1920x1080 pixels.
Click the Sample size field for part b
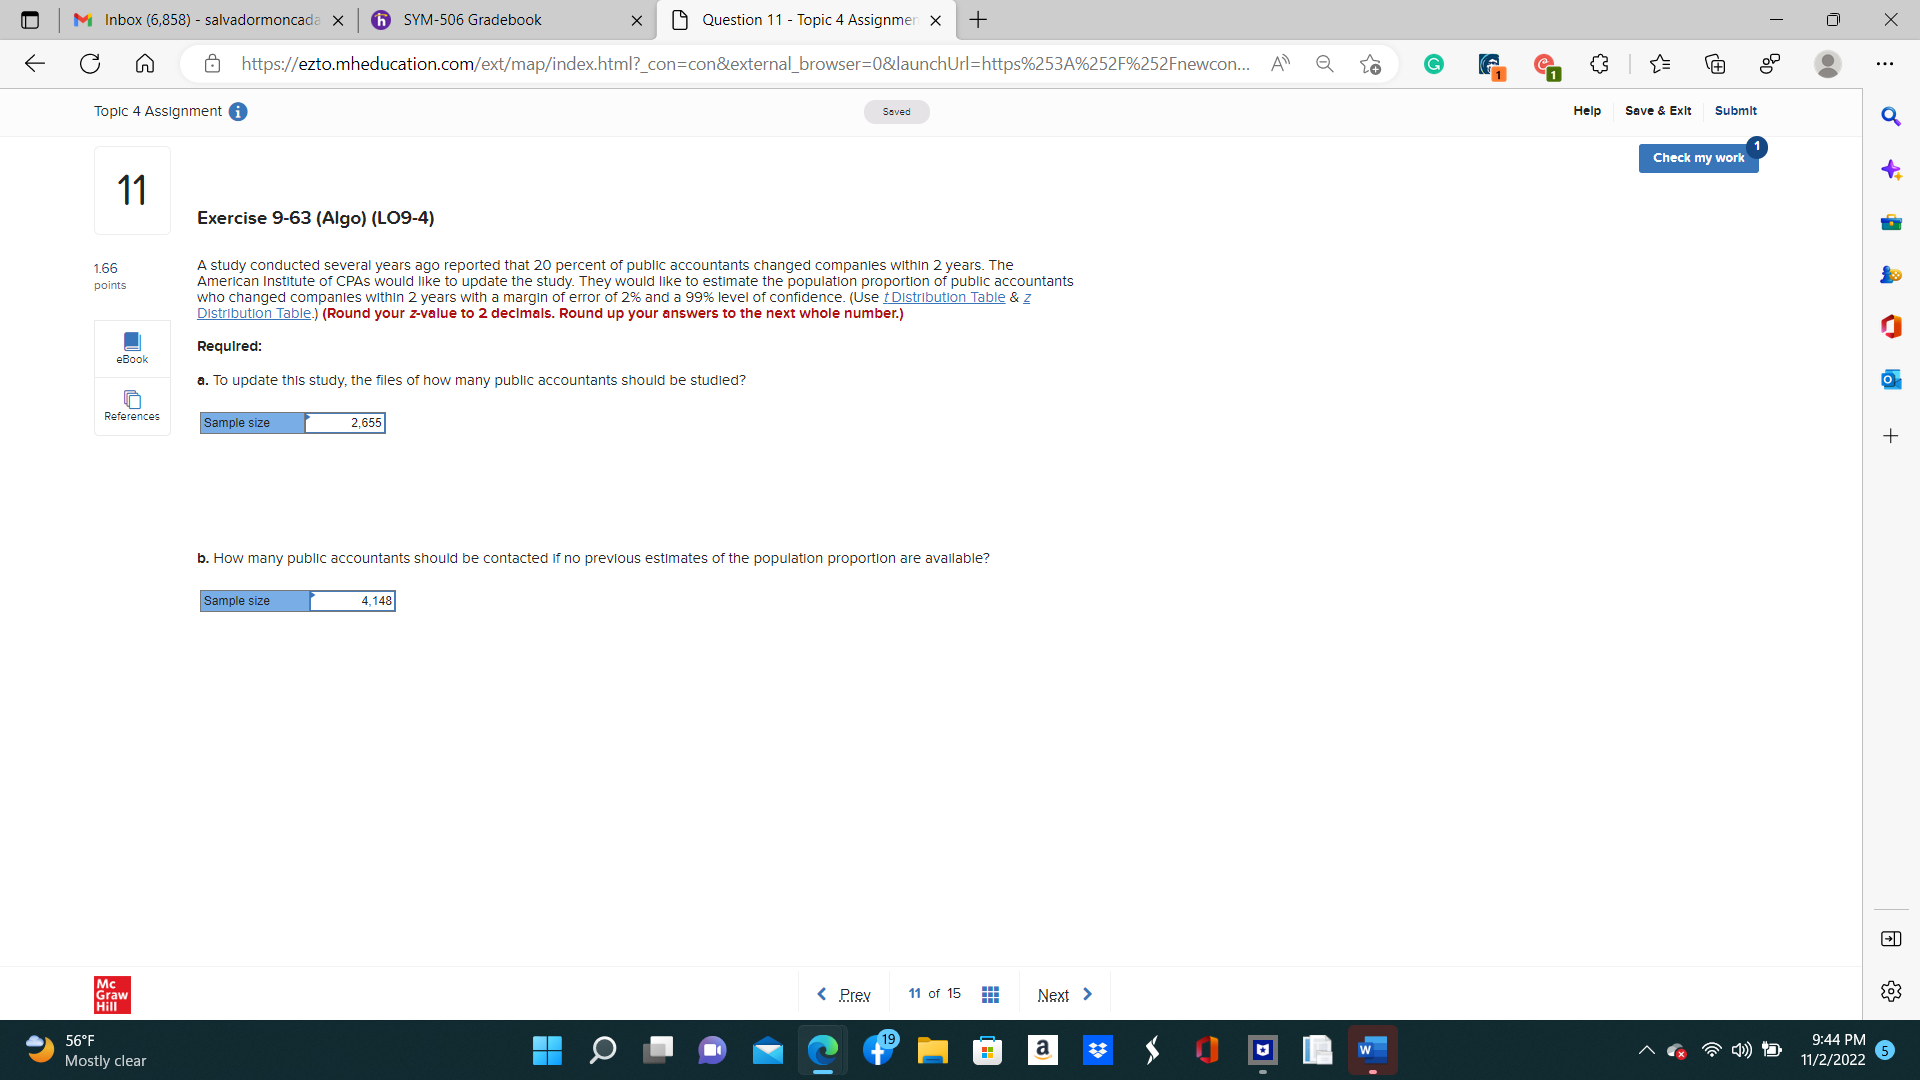coord(352,601)
